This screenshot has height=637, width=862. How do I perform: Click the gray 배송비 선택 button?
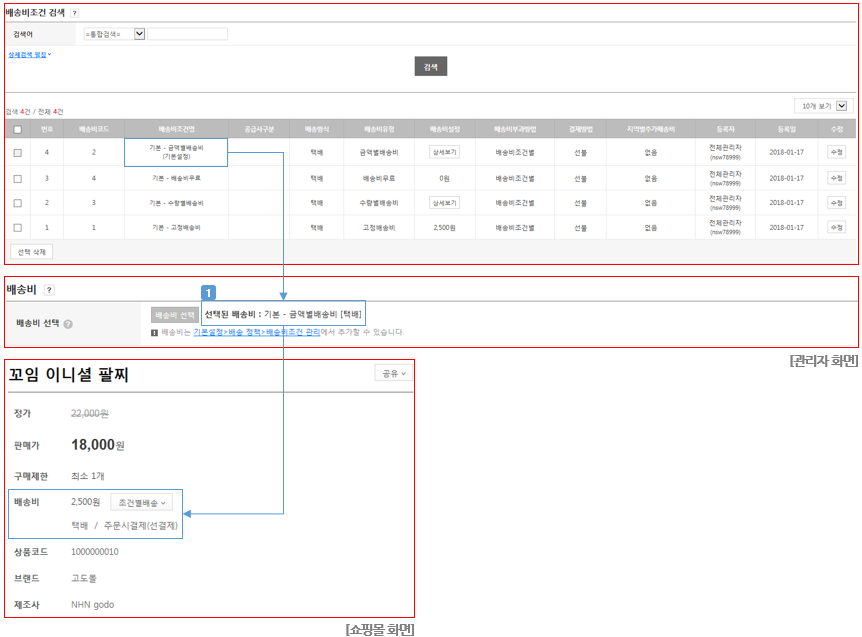pyautogui.click(x=175, y=315)
